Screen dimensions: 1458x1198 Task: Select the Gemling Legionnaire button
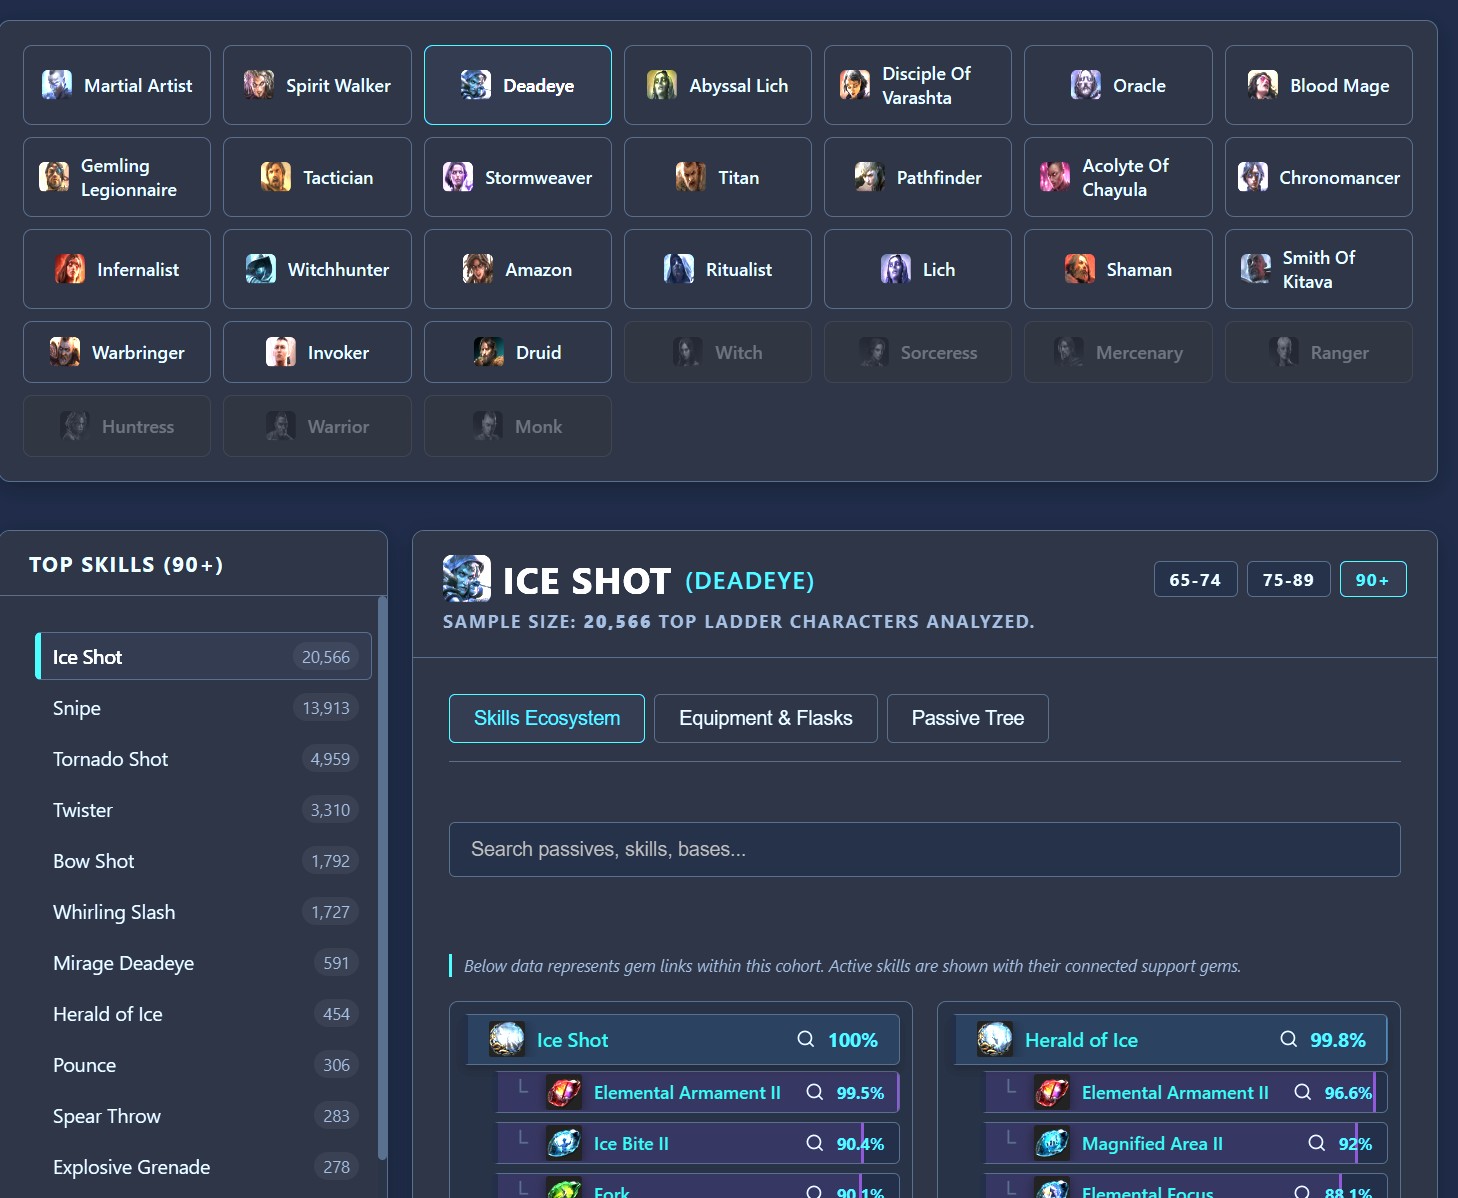click(117, 177)
